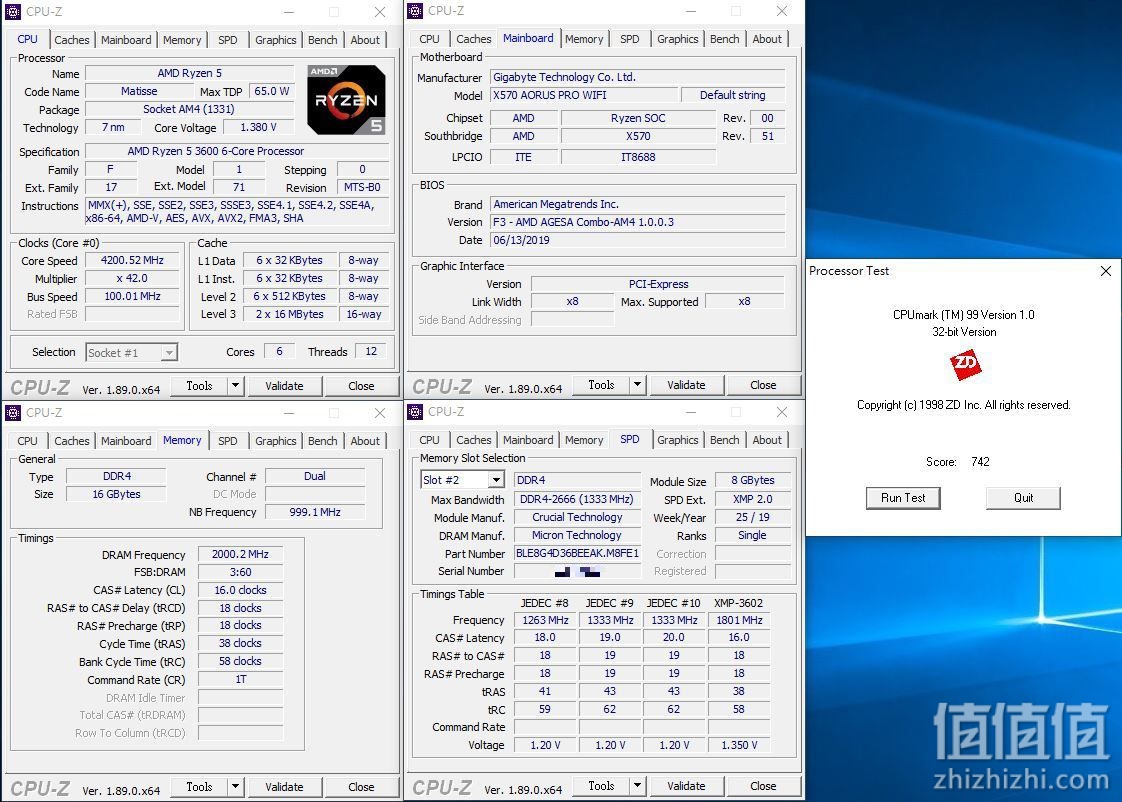1122x802 pixels.
Task: Click the CPU-Z icon in the CPU window title bar
Action: pyautogui.click(x=13, y=11)
